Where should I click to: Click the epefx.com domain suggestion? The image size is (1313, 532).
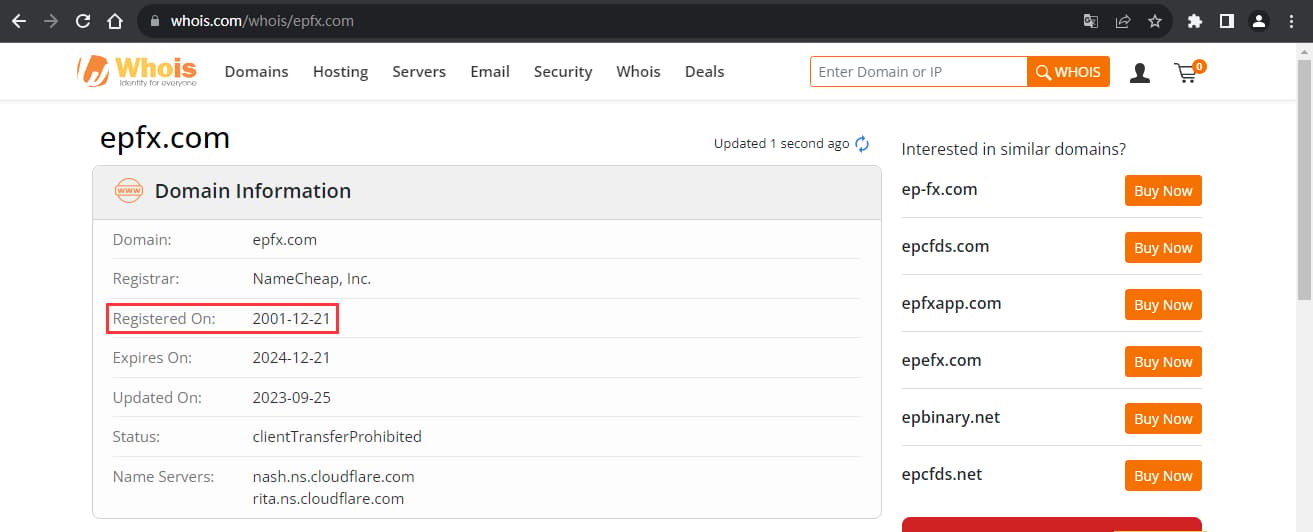tap(941, 361)
